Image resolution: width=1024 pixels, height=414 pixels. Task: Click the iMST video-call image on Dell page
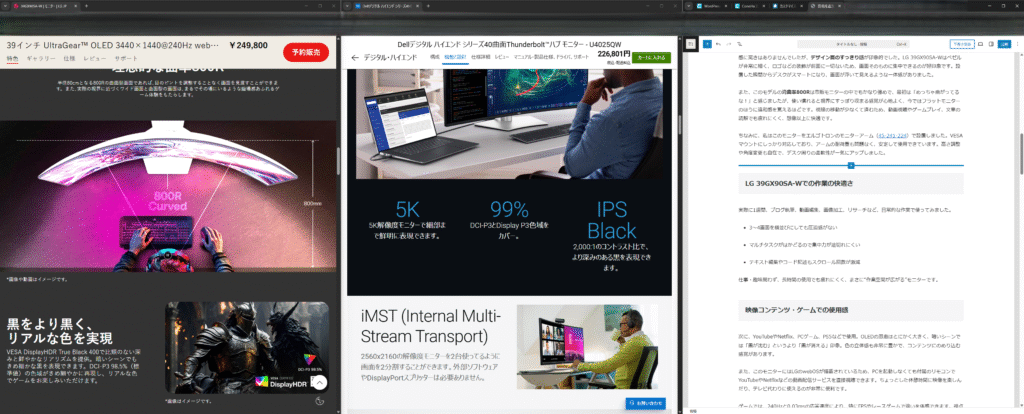click(587, 347)
